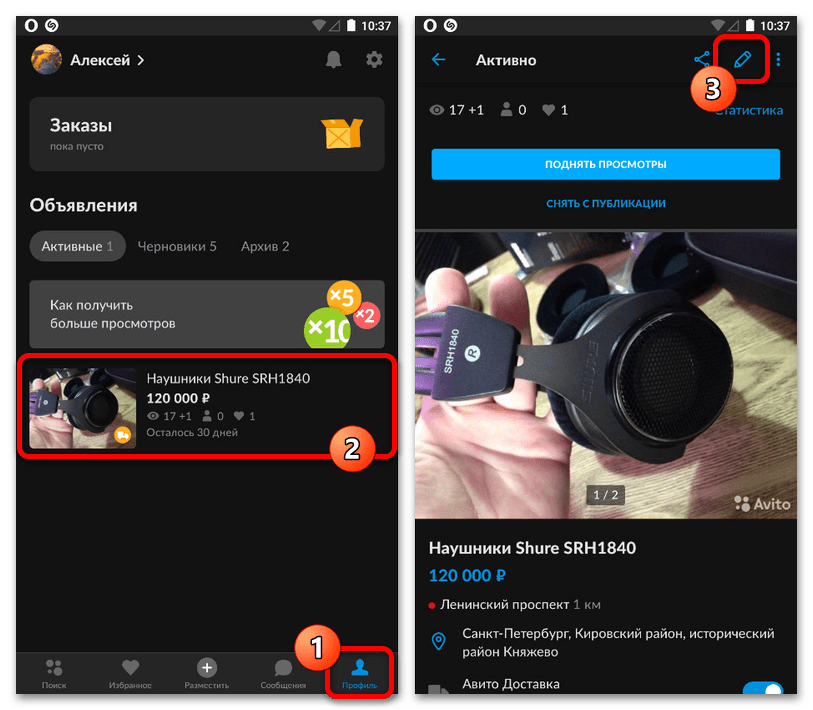Toggle the Авито Доставка switch
The height and width of the screenshot is (710, 813).
pos(763,688)
